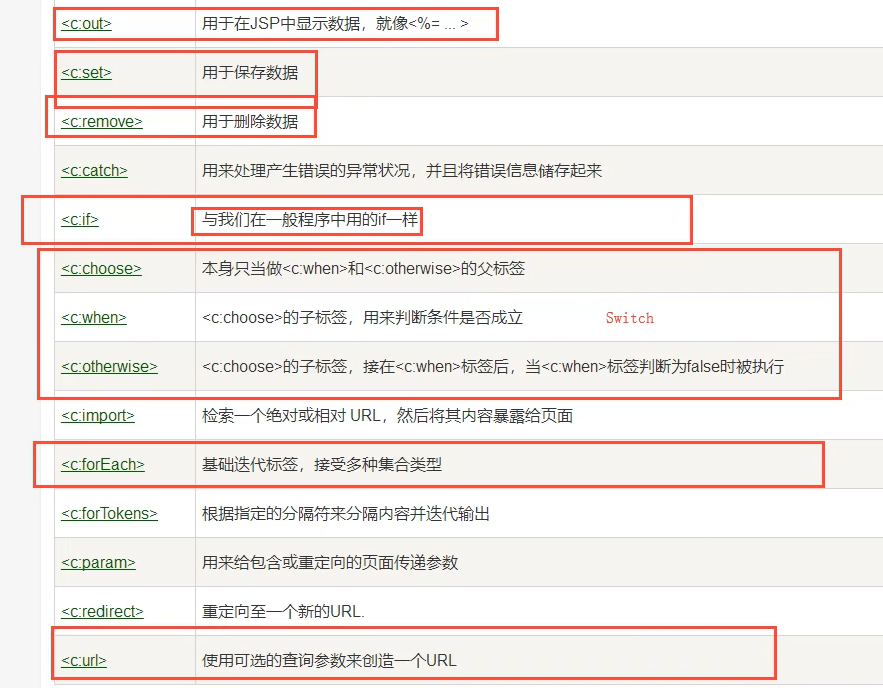Screen dimensions: 883x688
Task: Follow the <c:param> tag link
Action: coord(98,562)
